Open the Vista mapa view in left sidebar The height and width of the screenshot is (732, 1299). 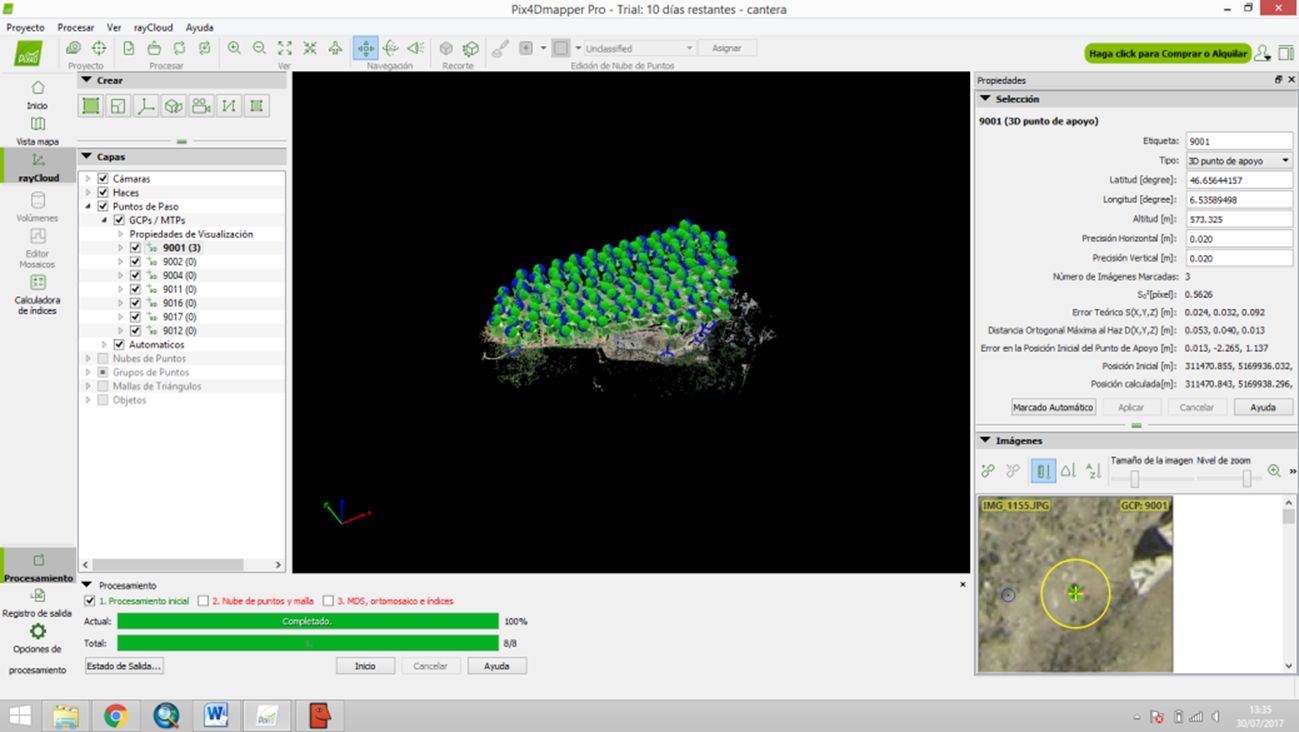[x=37, y=131]
